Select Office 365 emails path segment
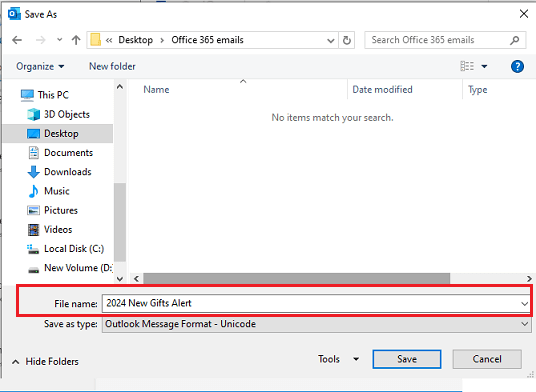 (x=207, y=40)
